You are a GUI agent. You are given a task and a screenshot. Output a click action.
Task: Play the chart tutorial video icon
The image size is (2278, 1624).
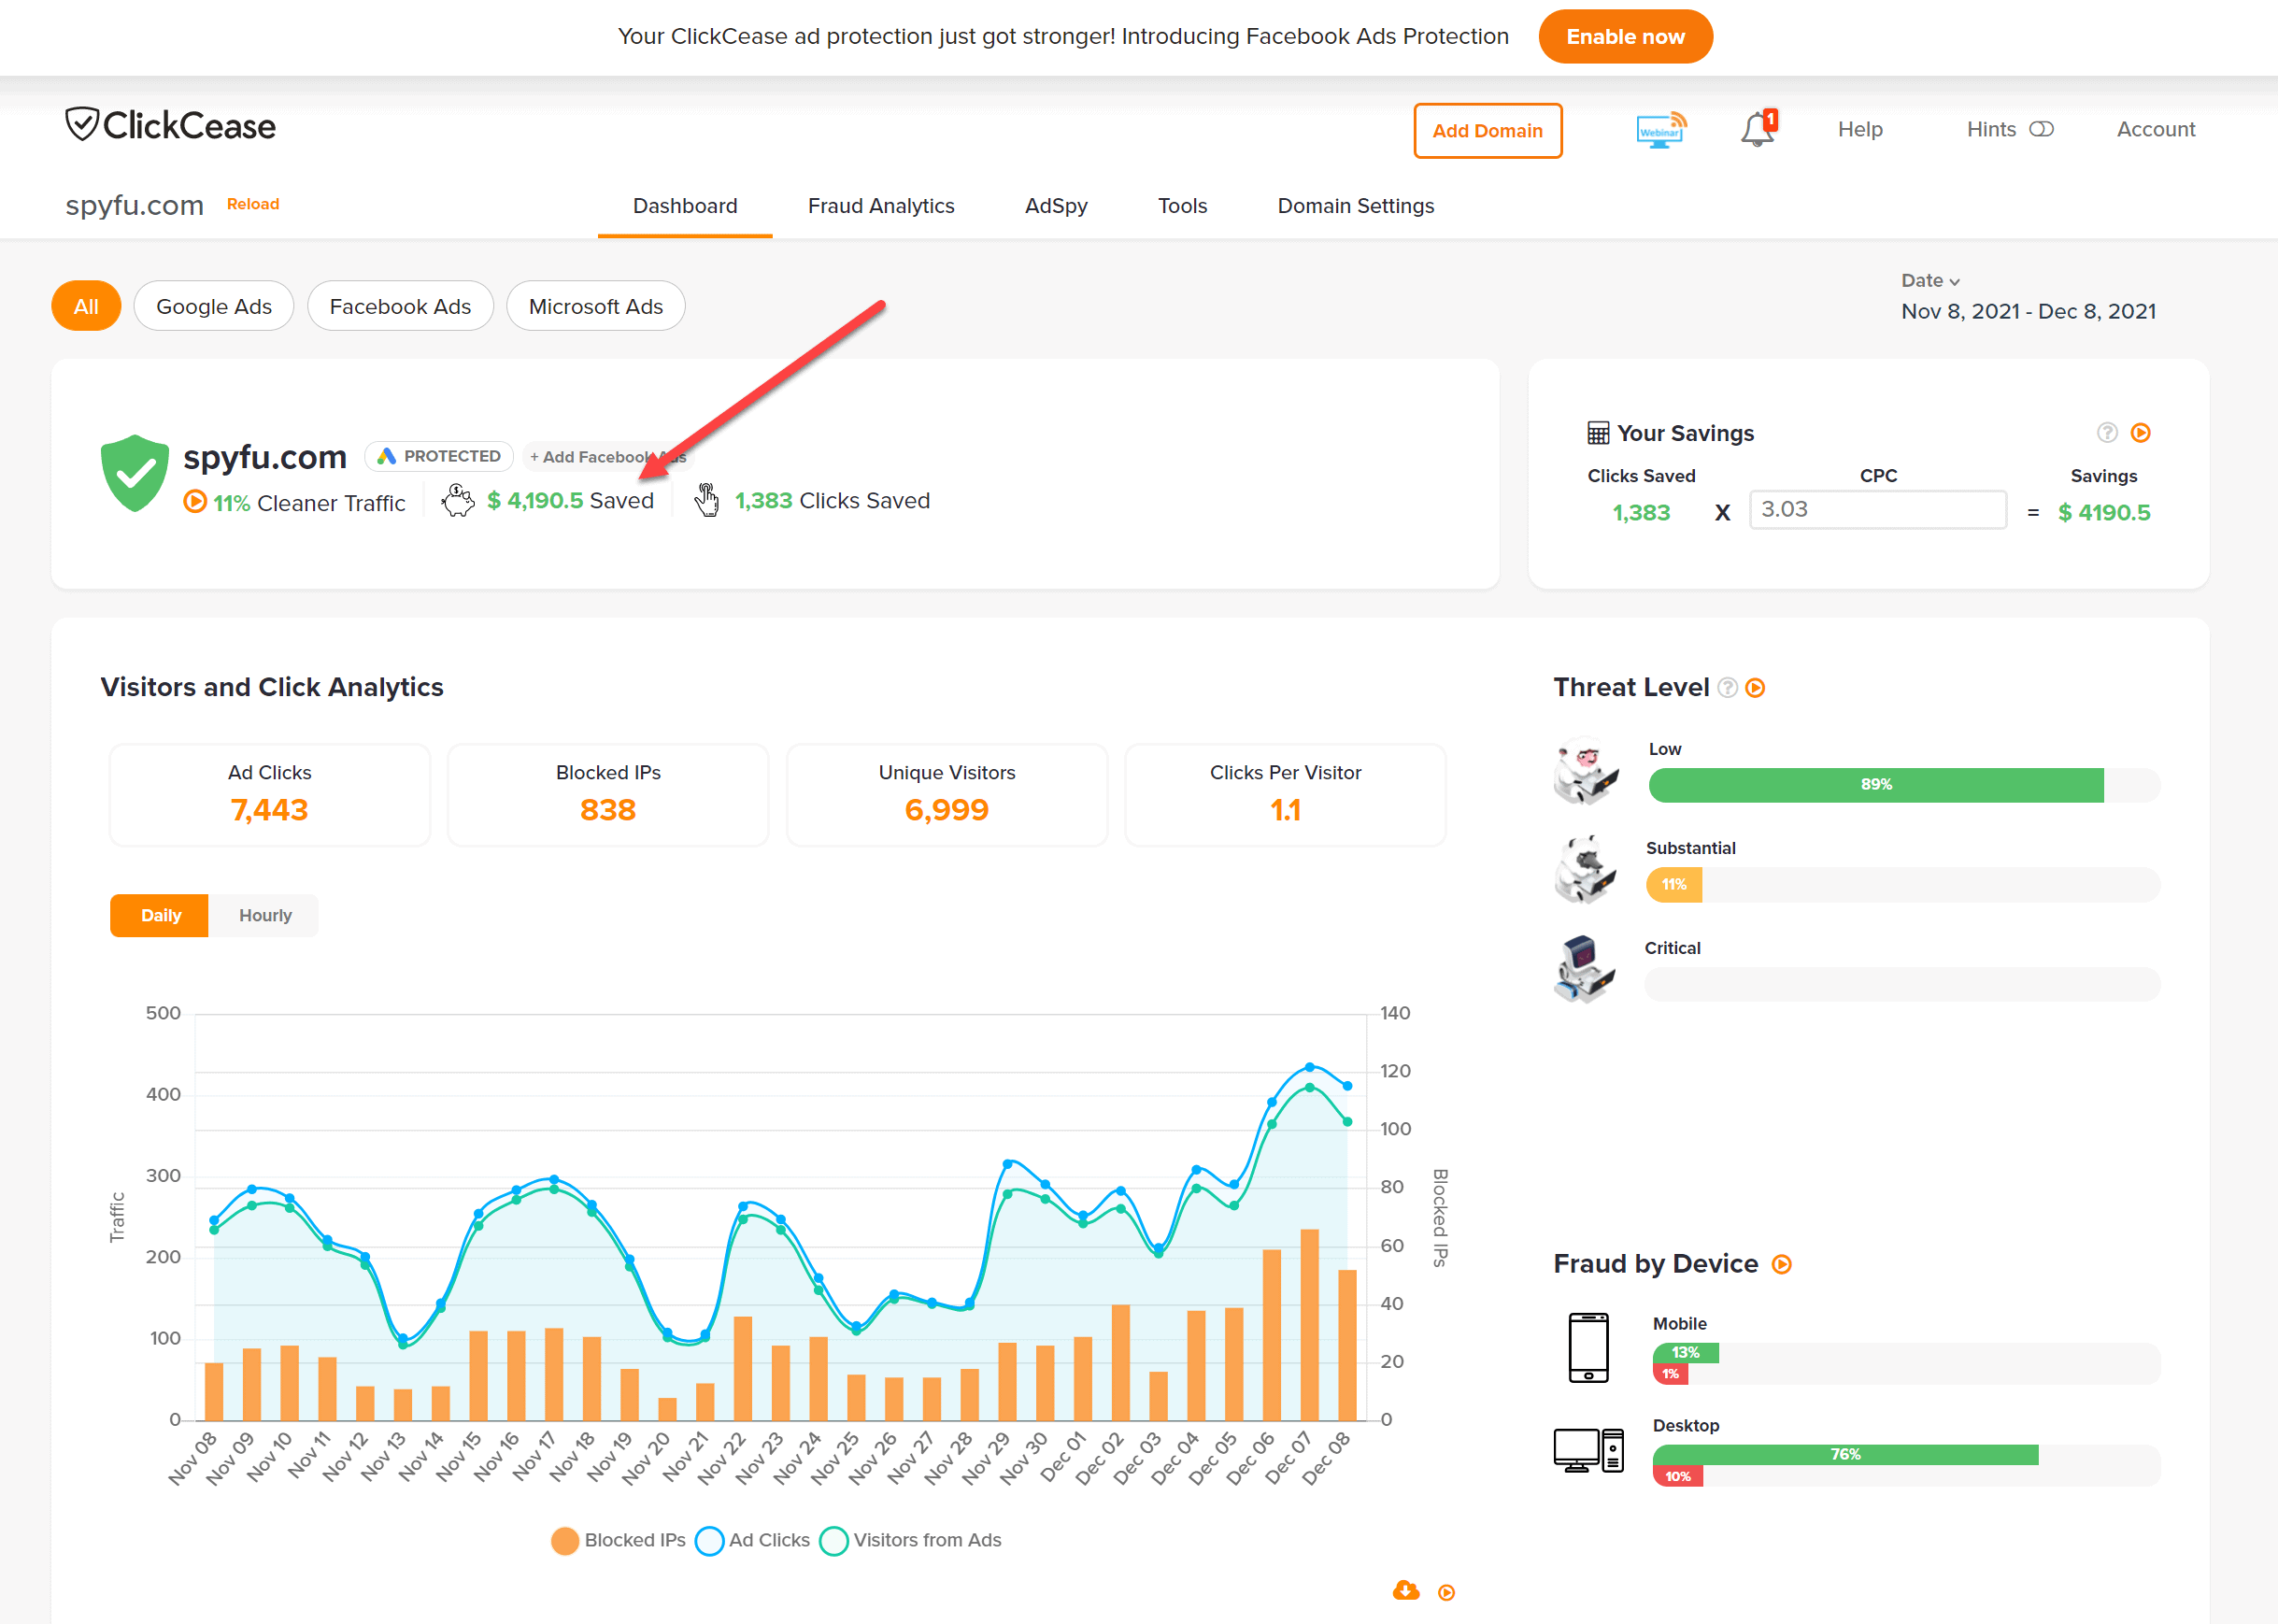(1446, 1592)
